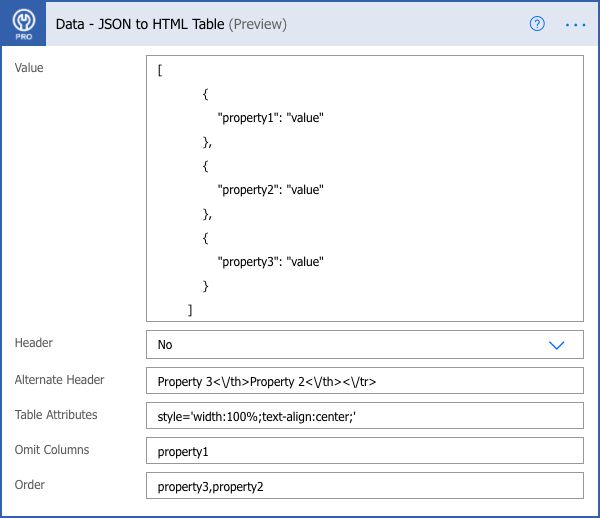
Task: Click the Order field with property3,property2
Action: click(364, 486)
